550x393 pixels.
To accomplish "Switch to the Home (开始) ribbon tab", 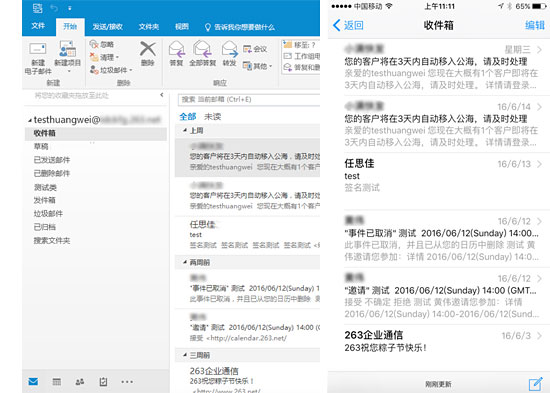I will tap(70, 27).
